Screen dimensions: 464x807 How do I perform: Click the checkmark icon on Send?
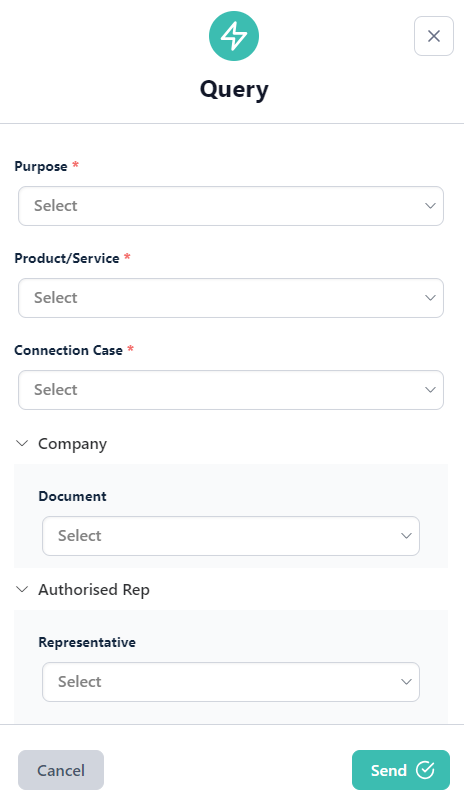click(x=425, y=770)
